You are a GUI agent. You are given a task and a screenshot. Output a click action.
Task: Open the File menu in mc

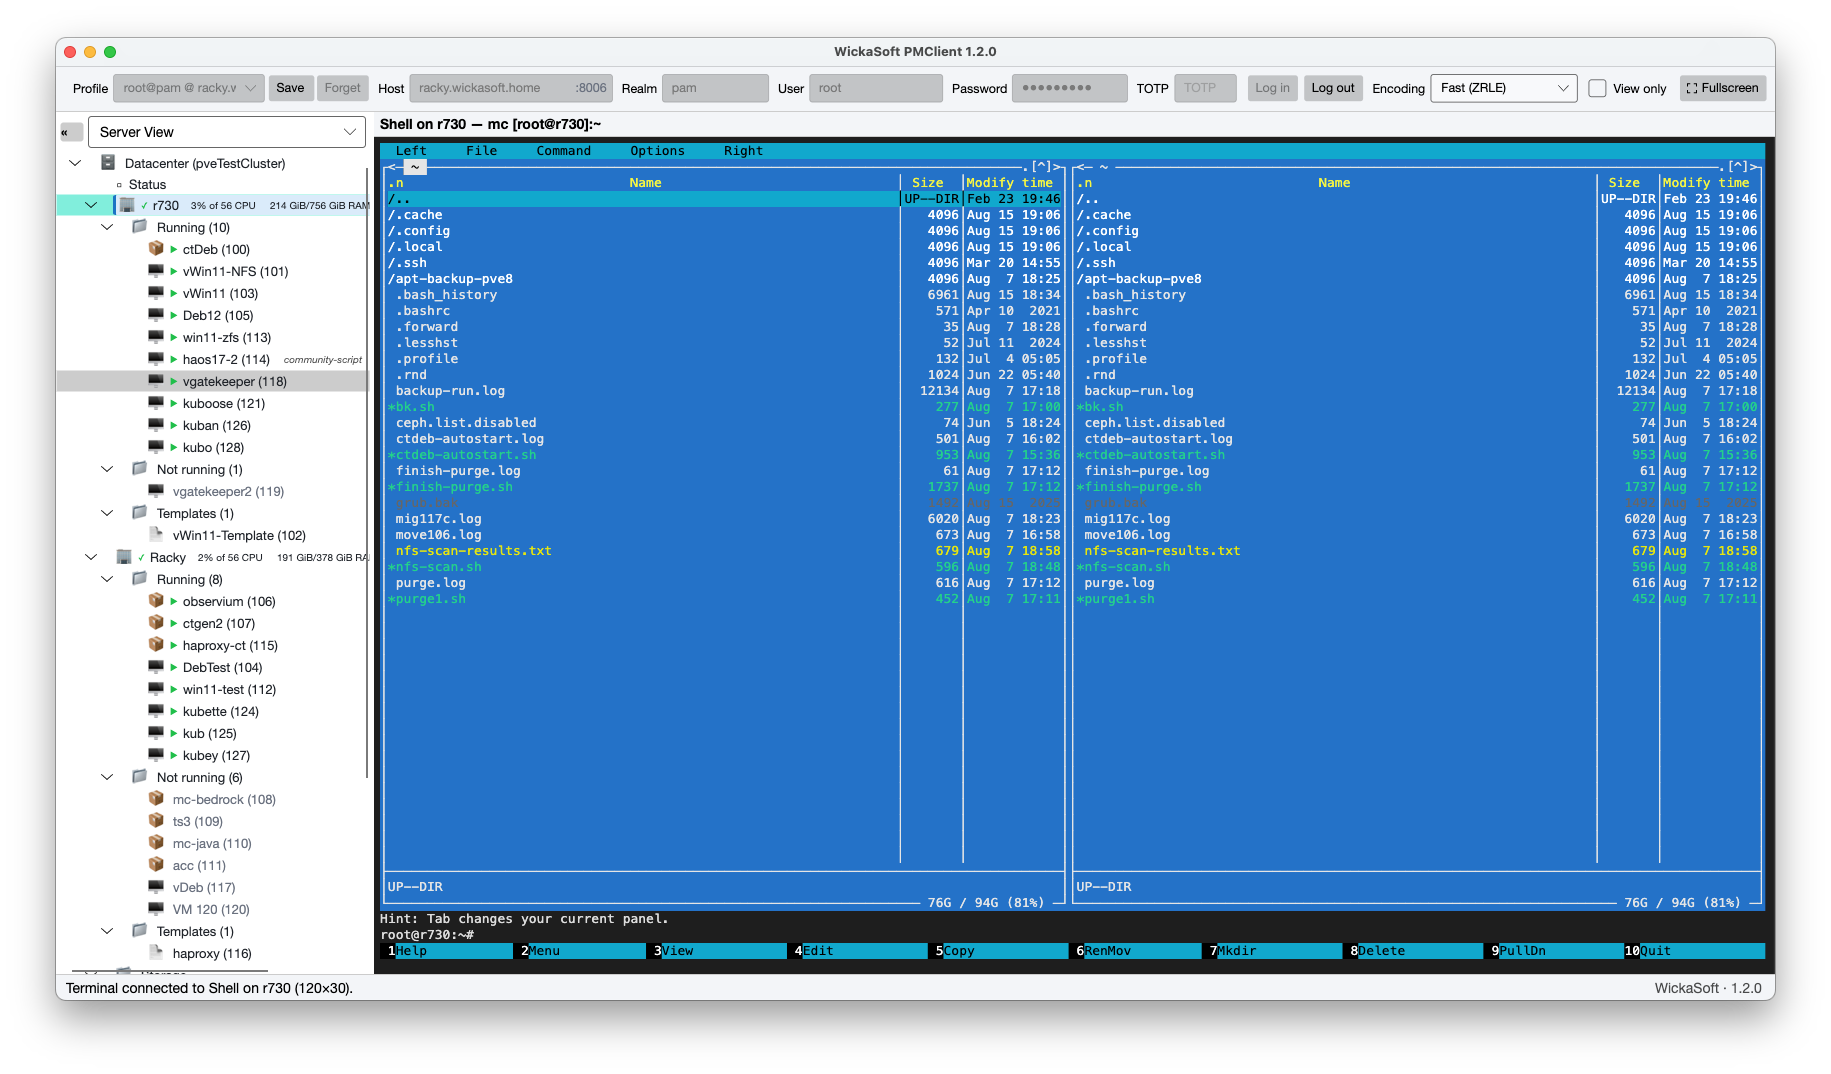(x=481, y=151)
